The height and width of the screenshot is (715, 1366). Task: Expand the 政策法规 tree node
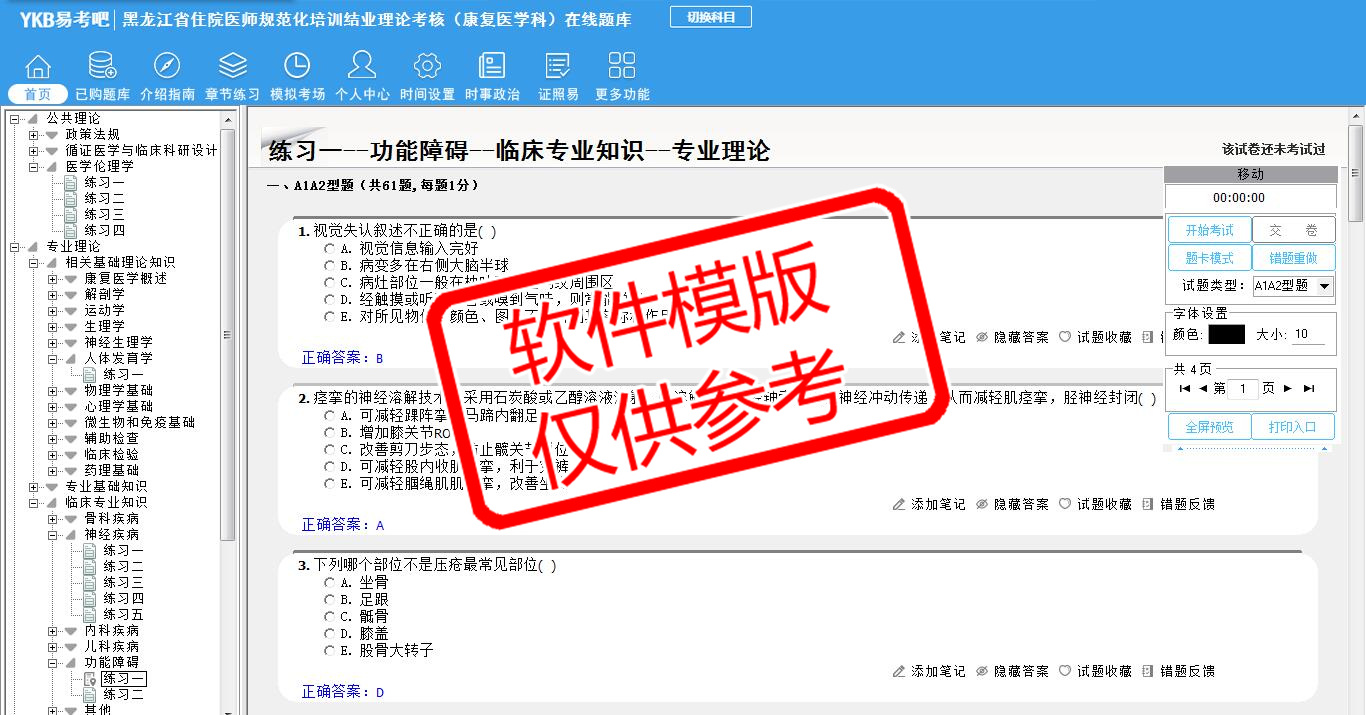pos(34,135)
